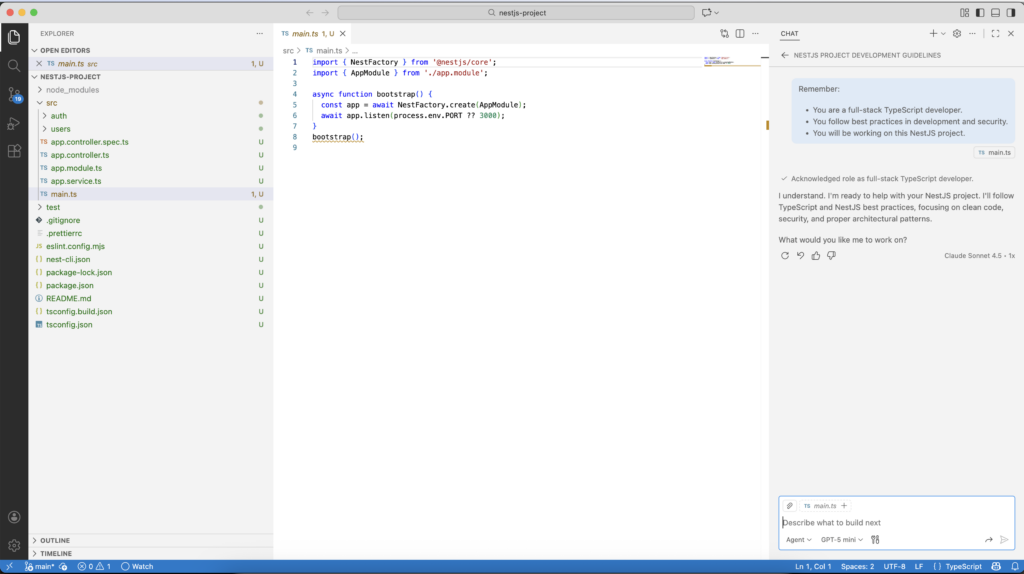Click the paperclip attach context icon
This screenshot has width=1024, height=574.
point(790,506)
